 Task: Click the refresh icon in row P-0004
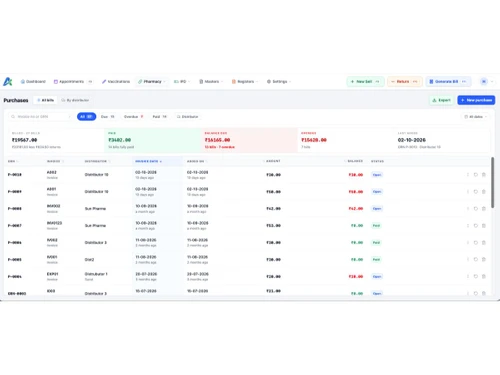click(x=476, y=276)
